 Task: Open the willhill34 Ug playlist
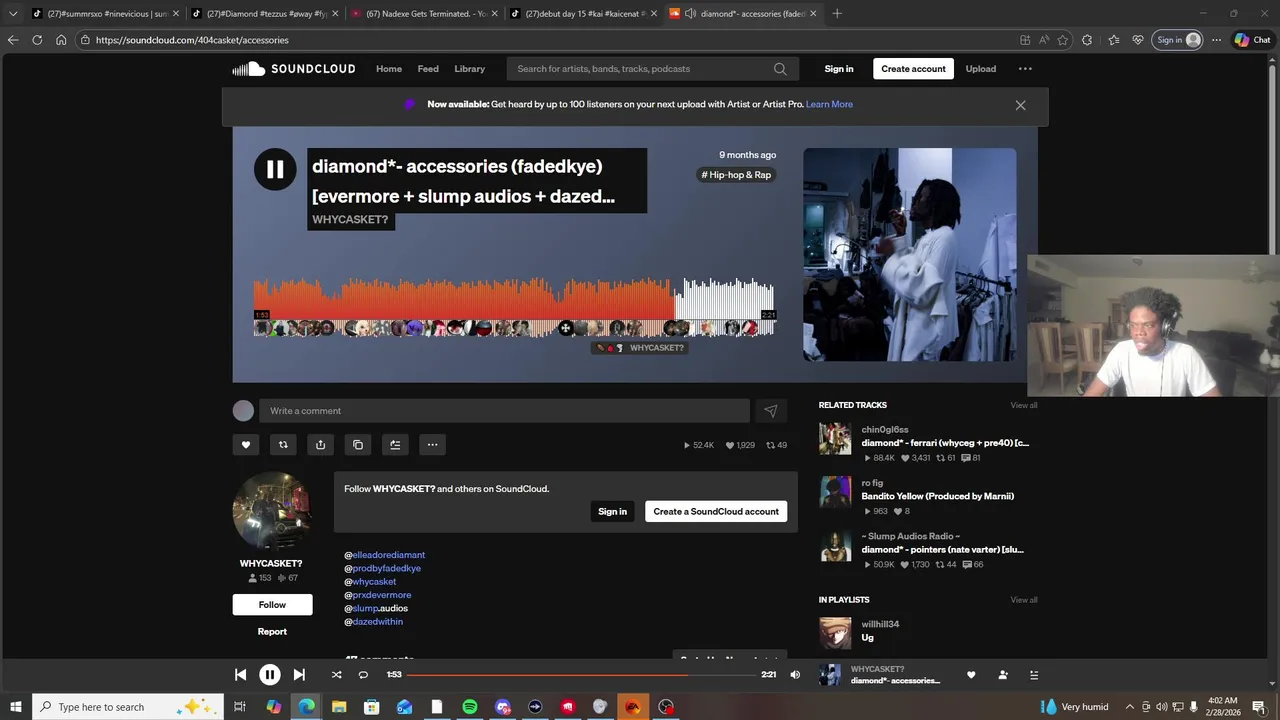(868, 637)
